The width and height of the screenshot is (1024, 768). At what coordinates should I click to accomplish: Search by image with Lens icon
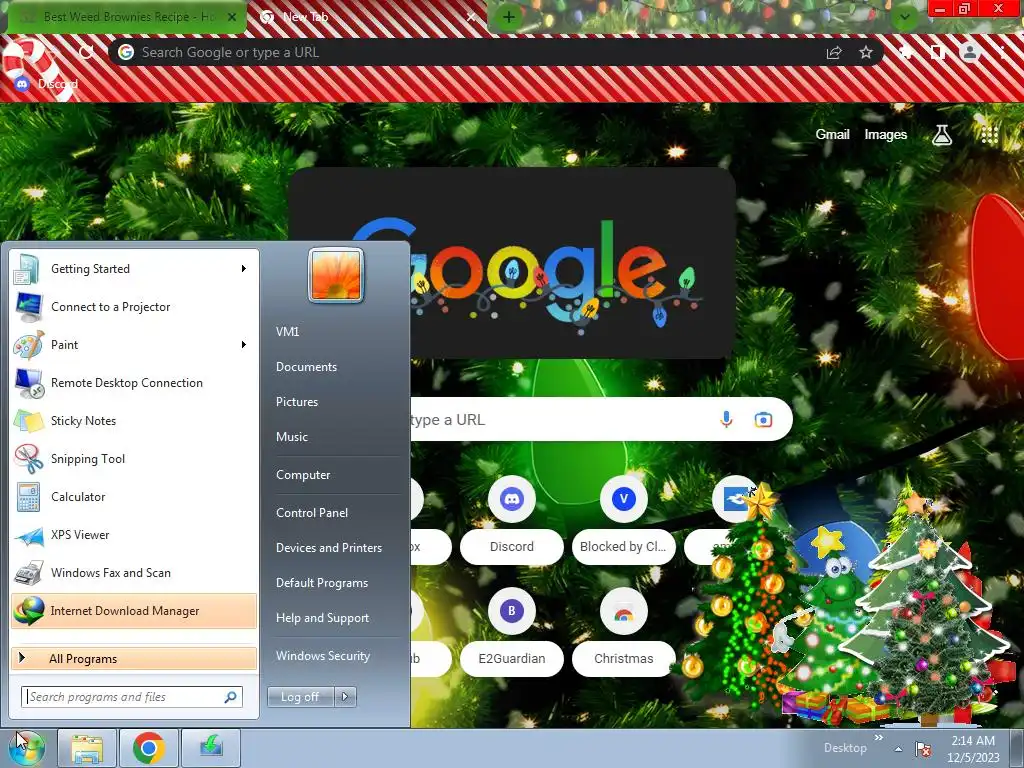pyautogui.click(x=763, y=419)
